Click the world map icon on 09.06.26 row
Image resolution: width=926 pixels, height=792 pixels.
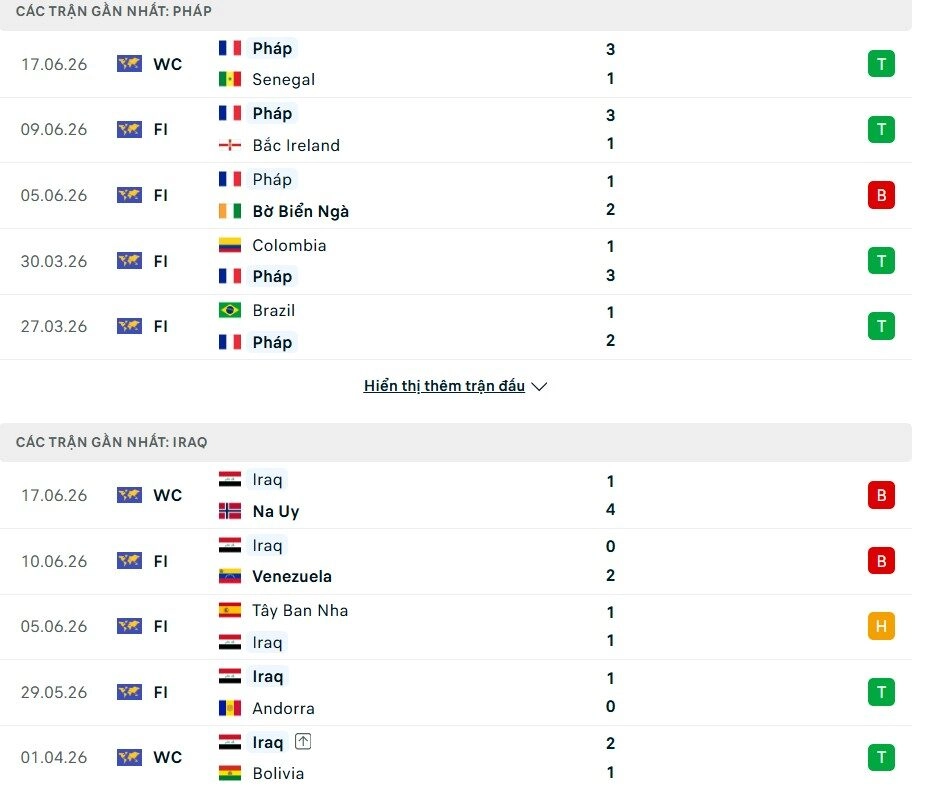(129, 129)
